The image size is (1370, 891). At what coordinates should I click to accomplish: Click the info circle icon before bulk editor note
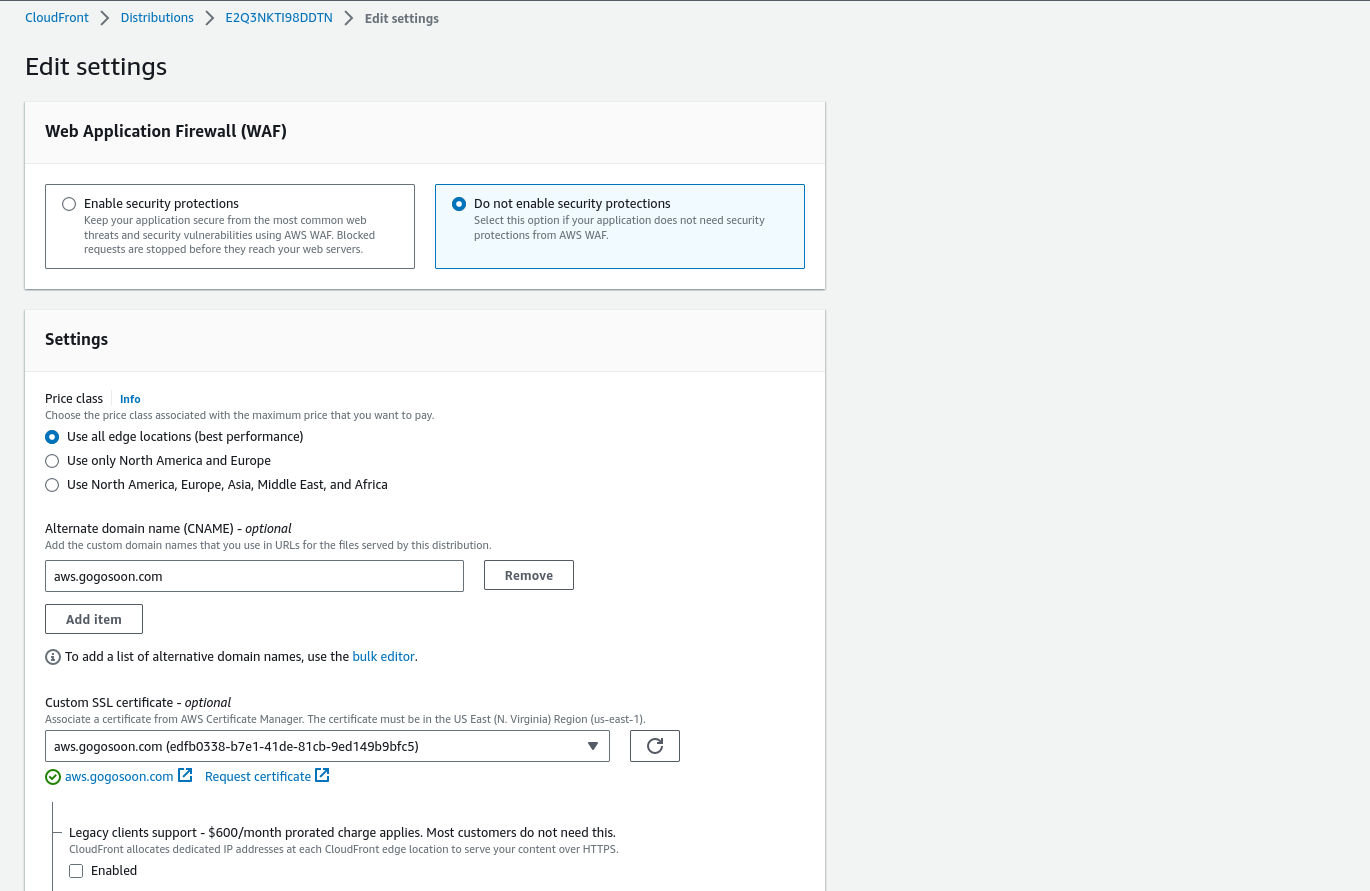52,656
